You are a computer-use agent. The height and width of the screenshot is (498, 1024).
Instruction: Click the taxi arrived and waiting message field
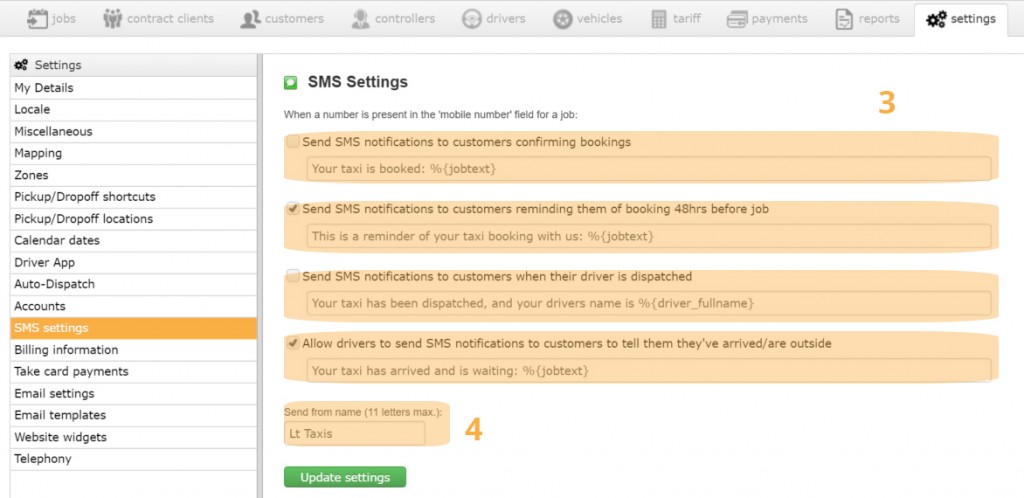click(649, 371)
